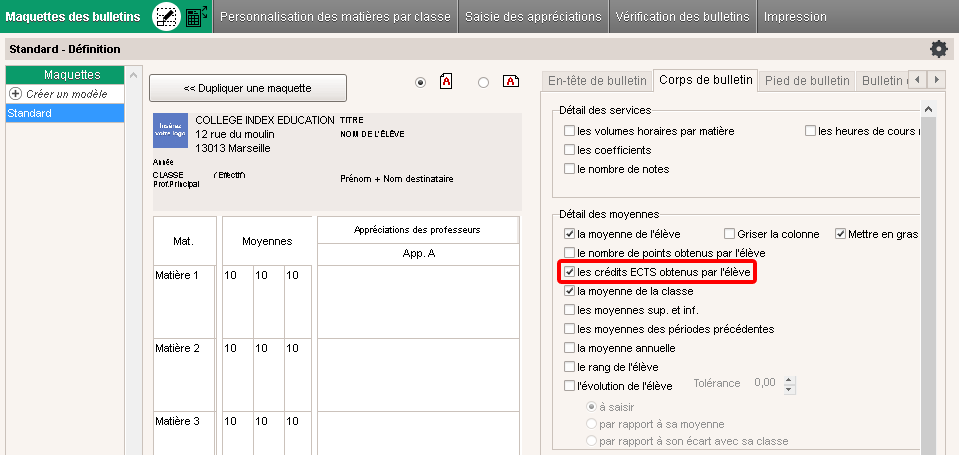Select par rapport à son écart option
This screenshot has width=959, height=455.
pyautogui.click(x=591, y=441)
